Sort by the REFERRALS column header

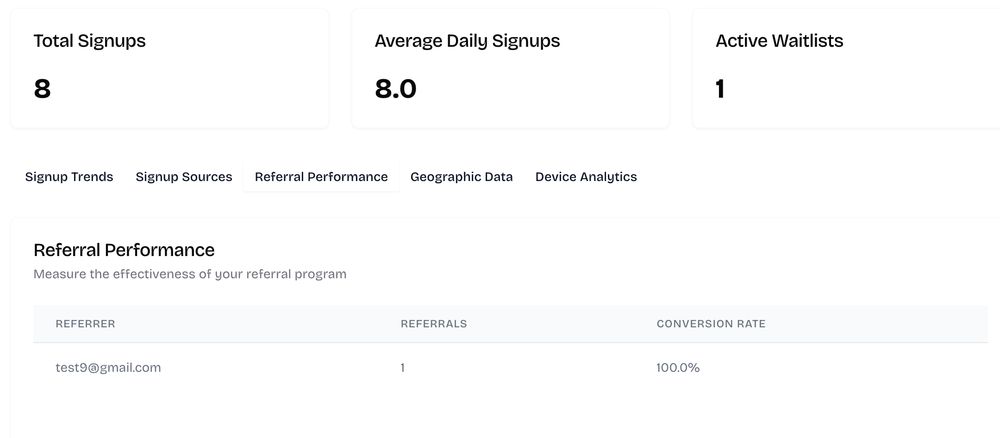434,324
